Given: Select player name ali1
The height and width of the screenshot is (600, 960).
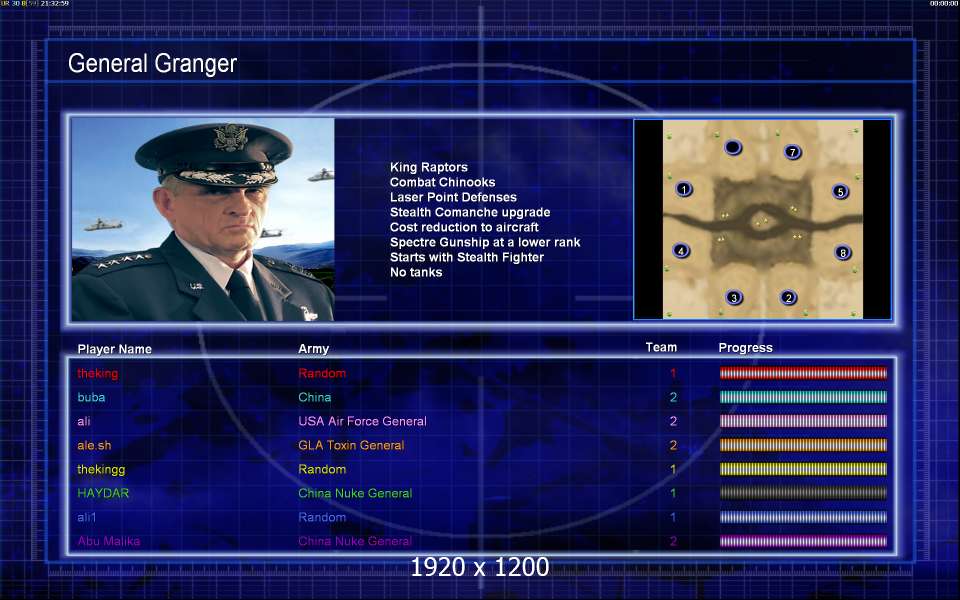Looking at the screenshot, I should tap(86, 517).
